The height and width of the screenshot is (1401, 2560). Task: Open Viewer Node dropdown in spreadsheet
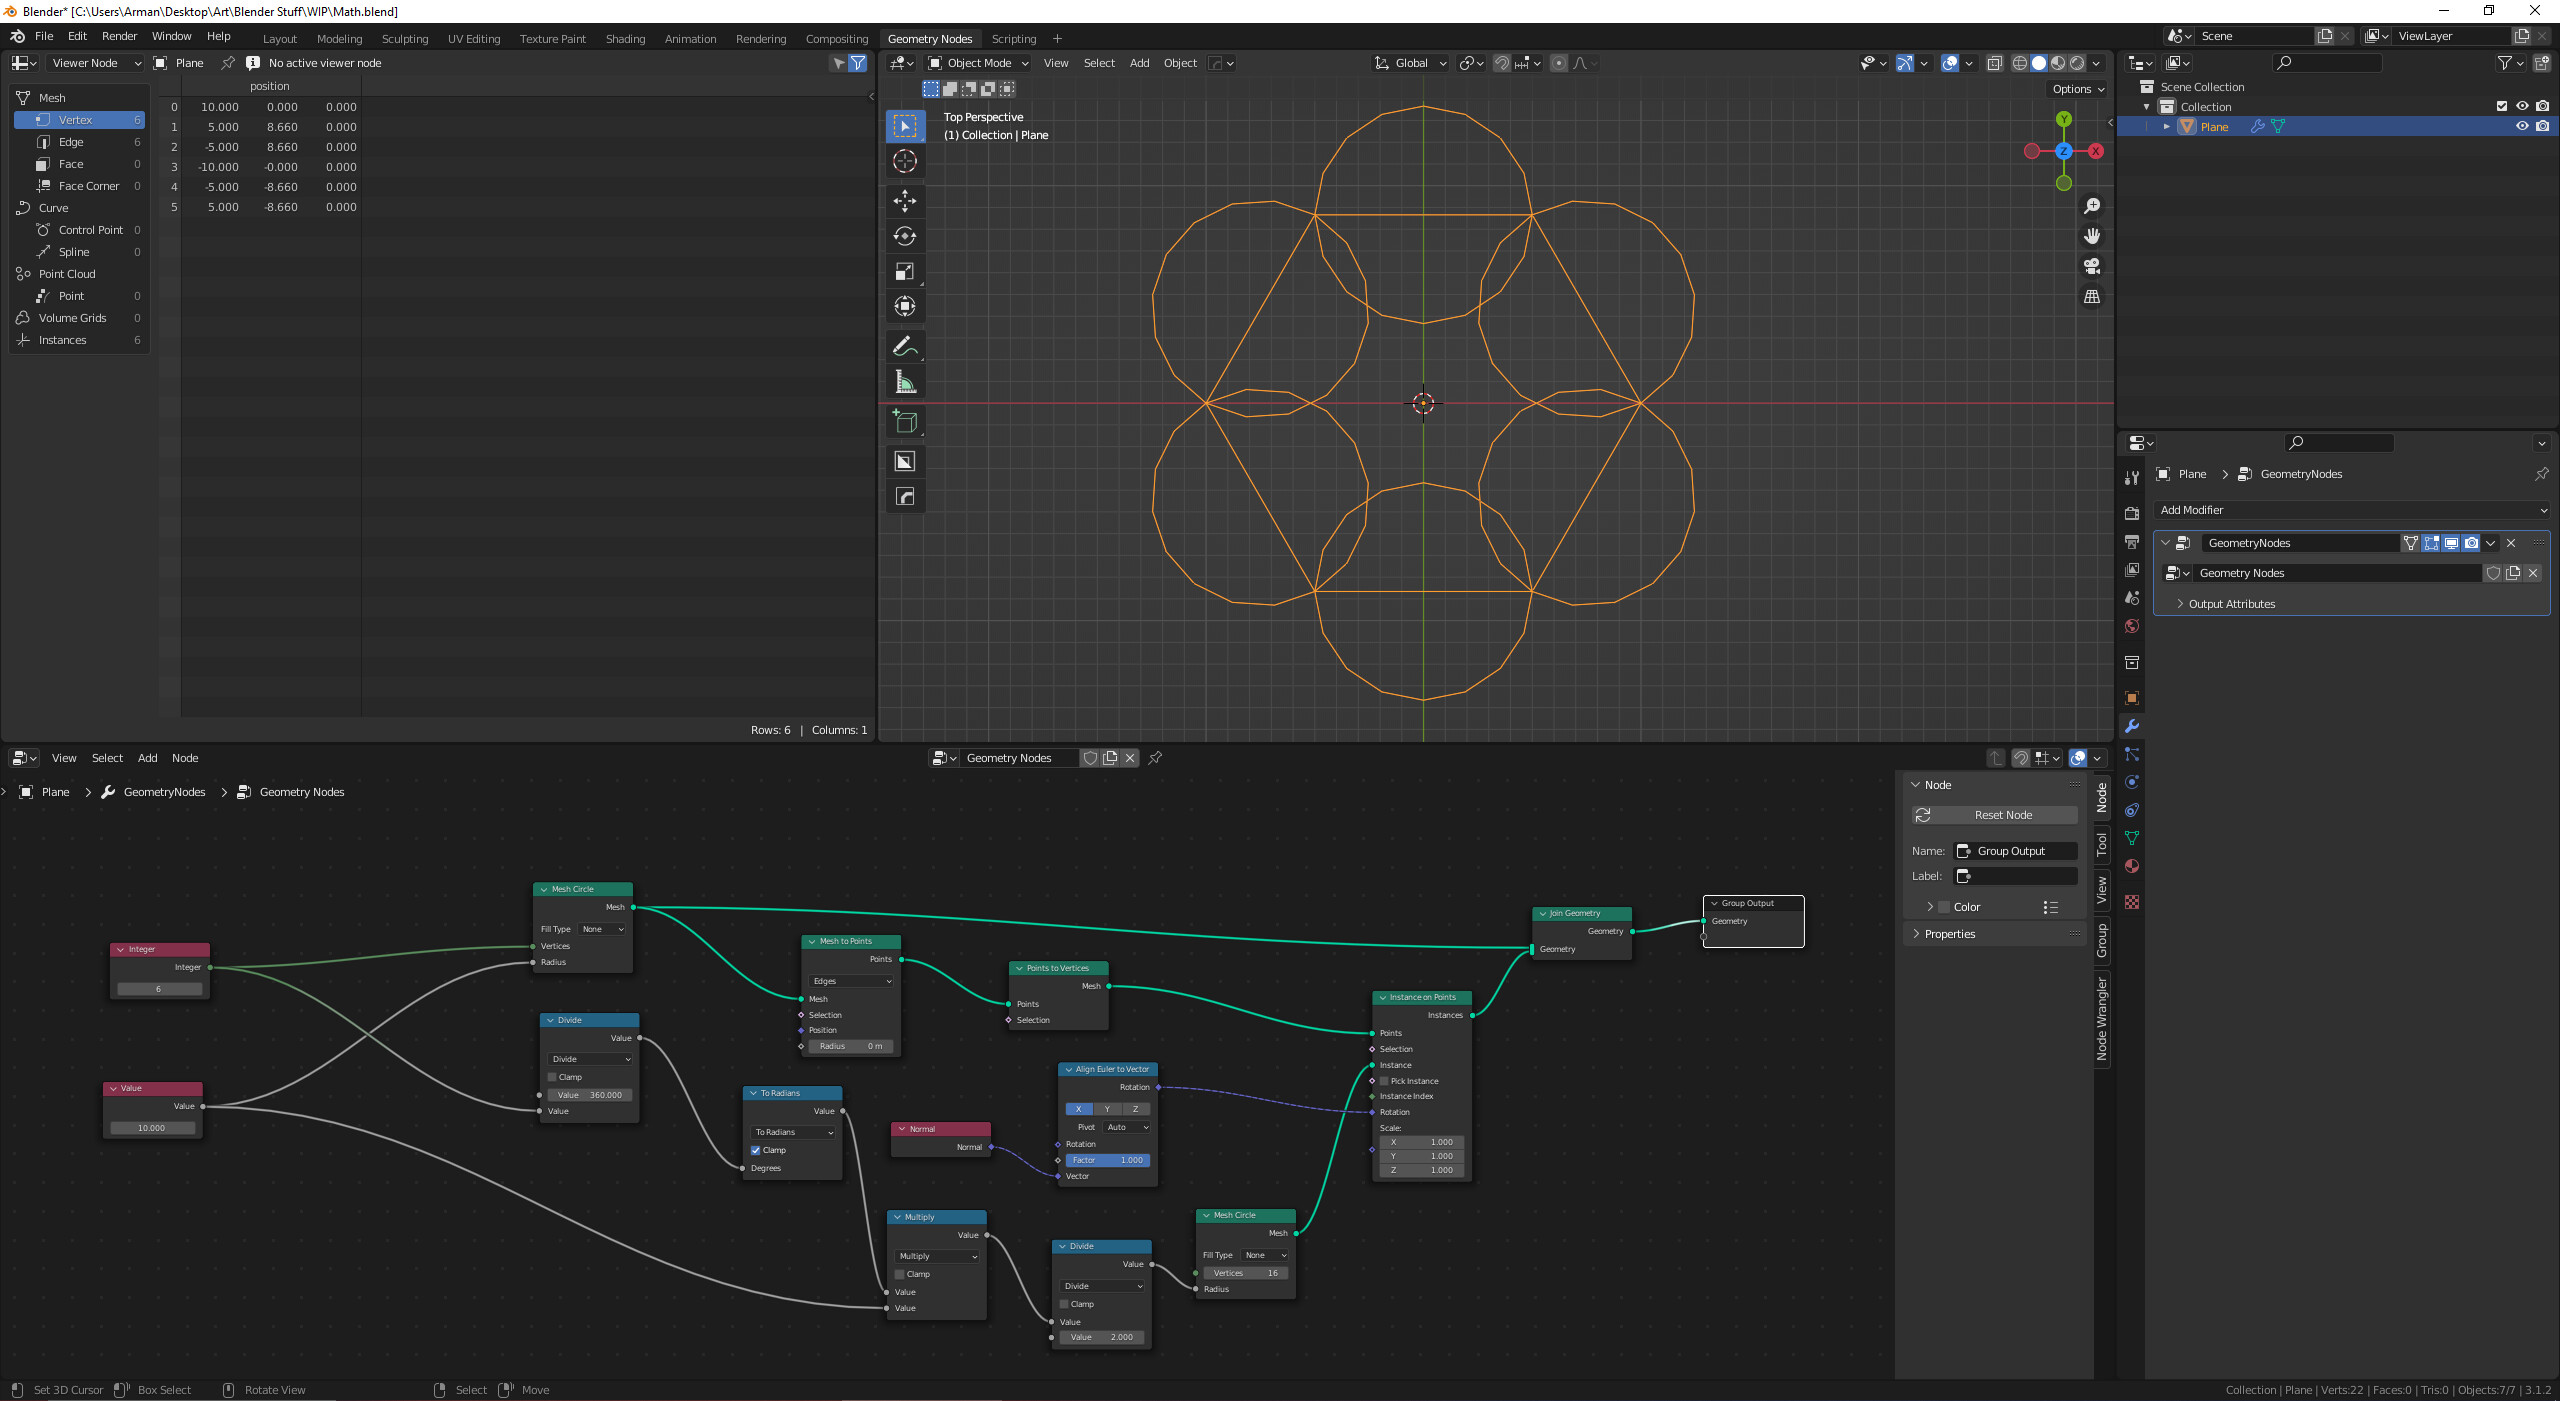pyautogui.click(x=94, y=63)
